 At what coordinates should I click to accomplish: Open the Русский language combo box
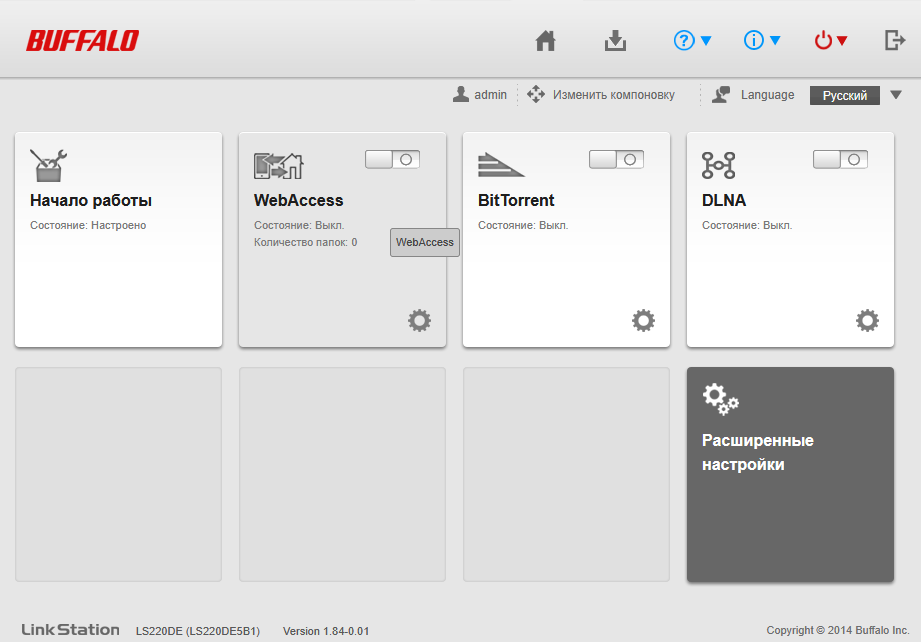coord(845,95)
